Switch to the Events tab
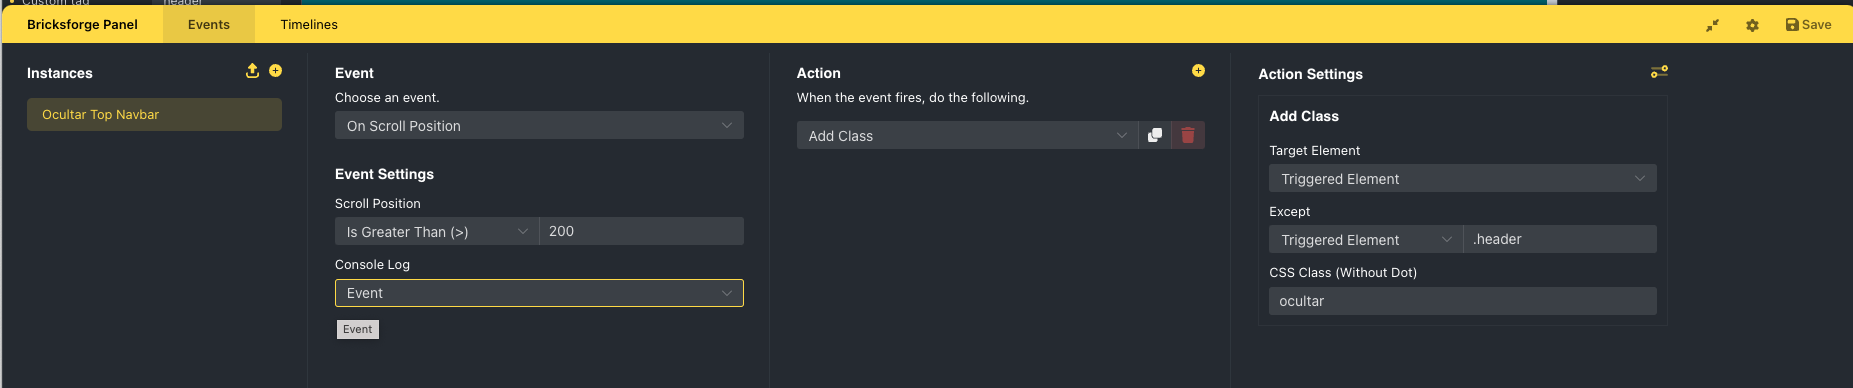Screen dimensions: 1853x388 (209, 24)
